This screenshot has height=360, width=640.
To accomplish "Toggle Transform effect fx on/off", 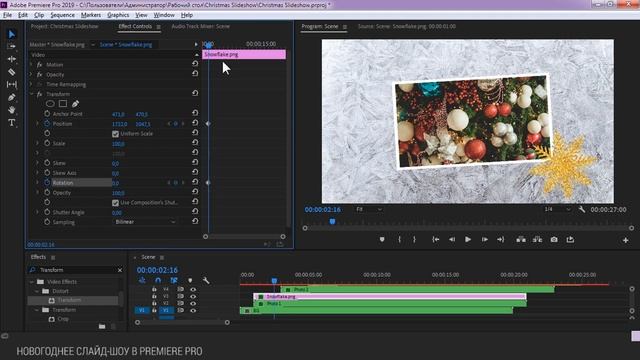I will (x=40, y=94).
